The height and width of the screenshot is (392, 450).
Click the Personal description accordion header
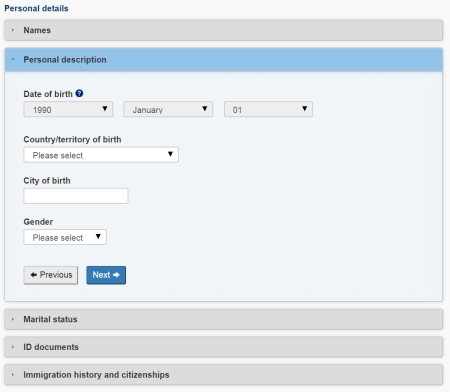(x=224, y=60)
